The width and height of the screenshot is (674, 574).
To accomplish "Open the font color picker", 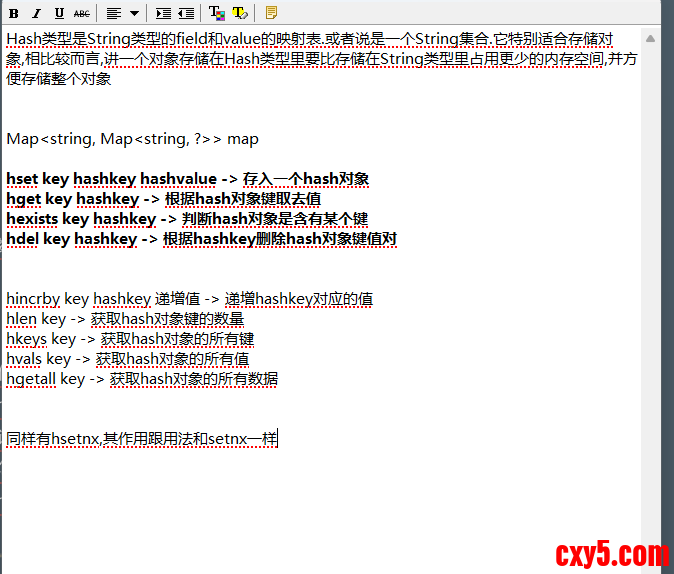I will (x=217, y=13).
